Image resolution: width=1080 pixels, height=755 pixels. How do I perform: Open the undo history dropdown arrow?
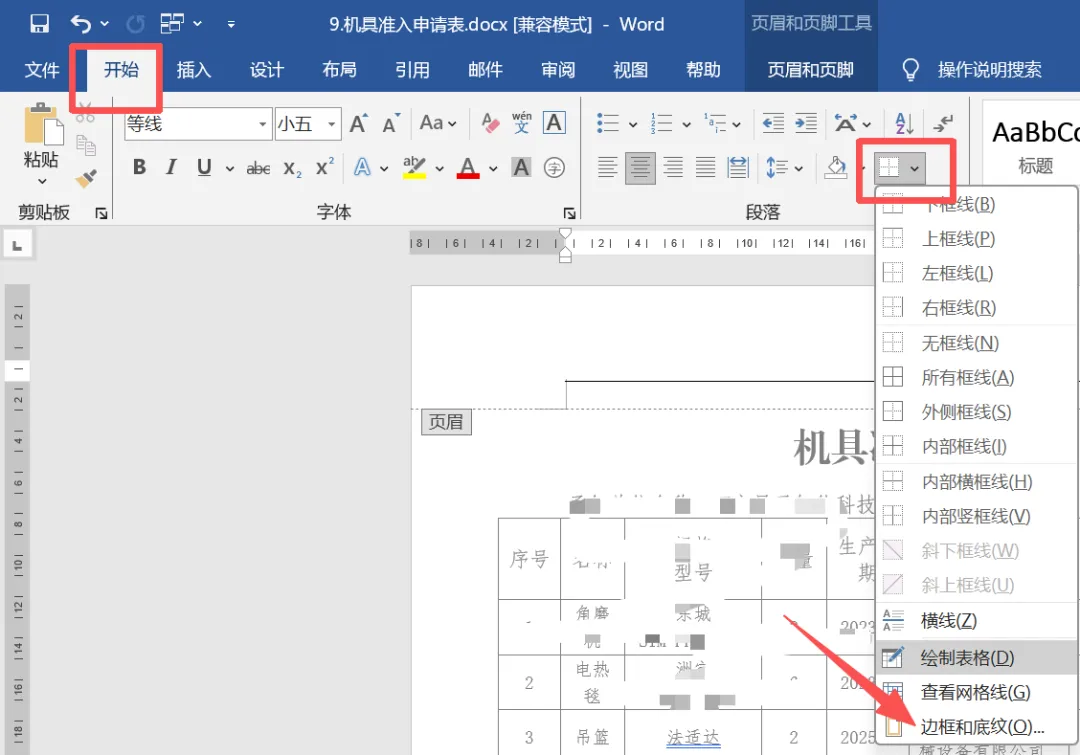pos(105,24)
